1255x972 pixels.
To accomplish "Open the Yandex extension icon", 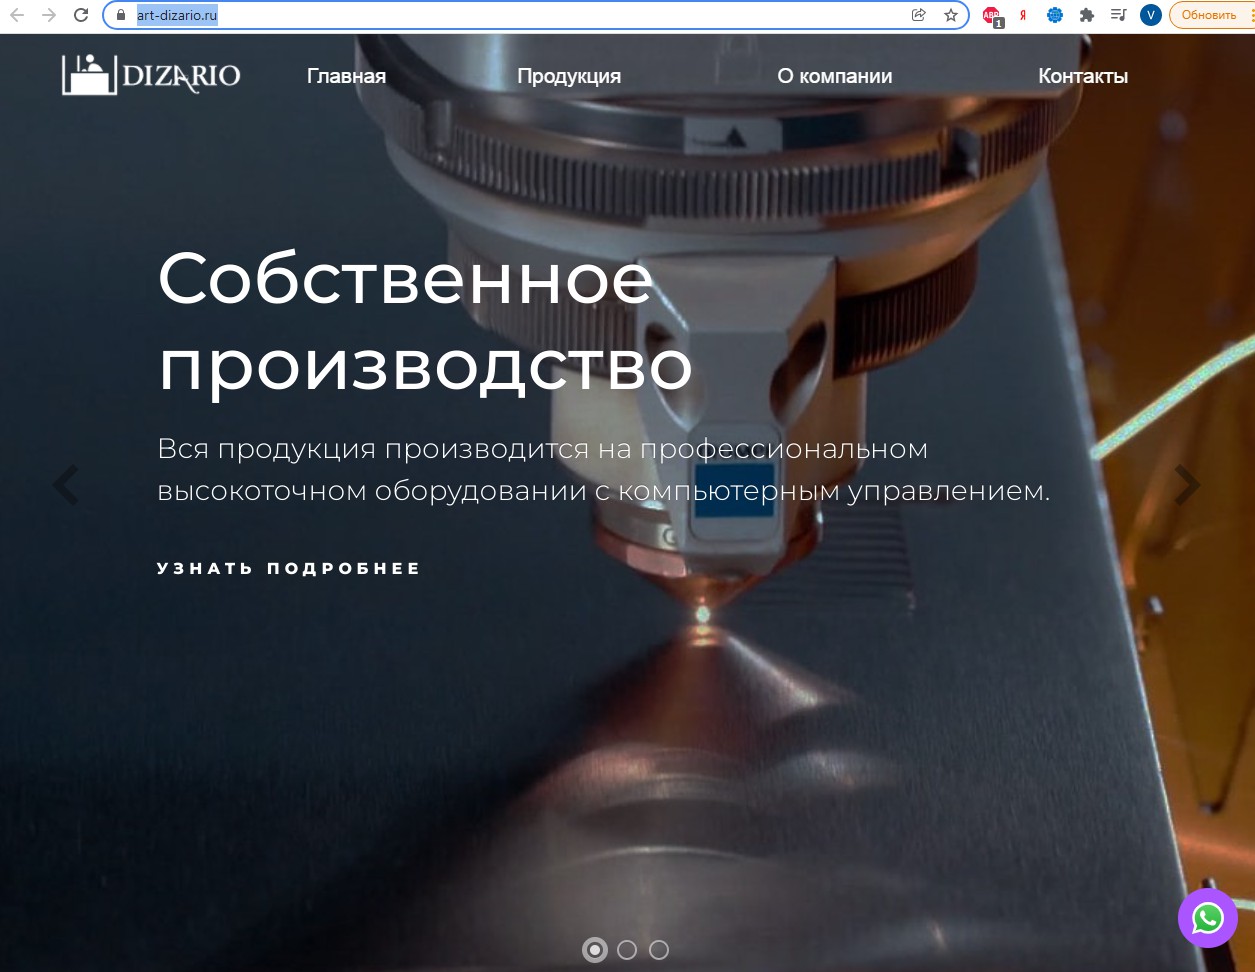I will [1023, 15].
